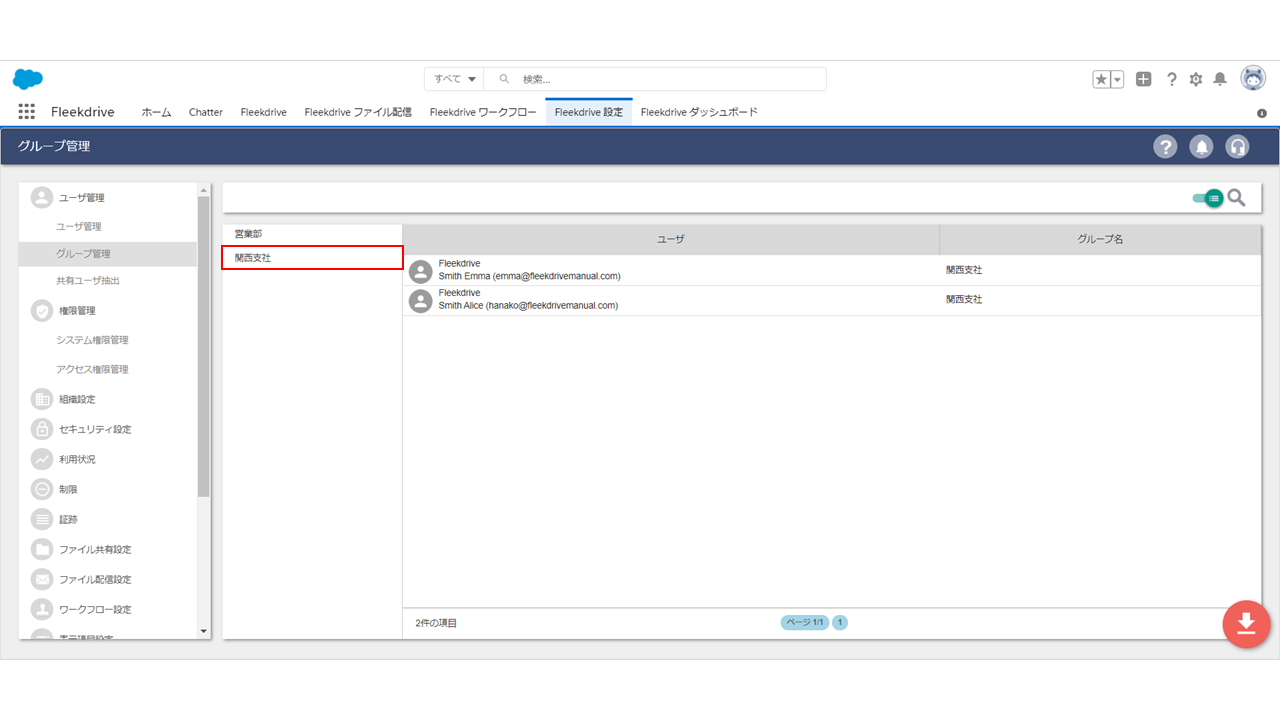This screenshot has height=720, width=1280.
Task: Open support headset icon in header
Action: [x=1237, y=147]
